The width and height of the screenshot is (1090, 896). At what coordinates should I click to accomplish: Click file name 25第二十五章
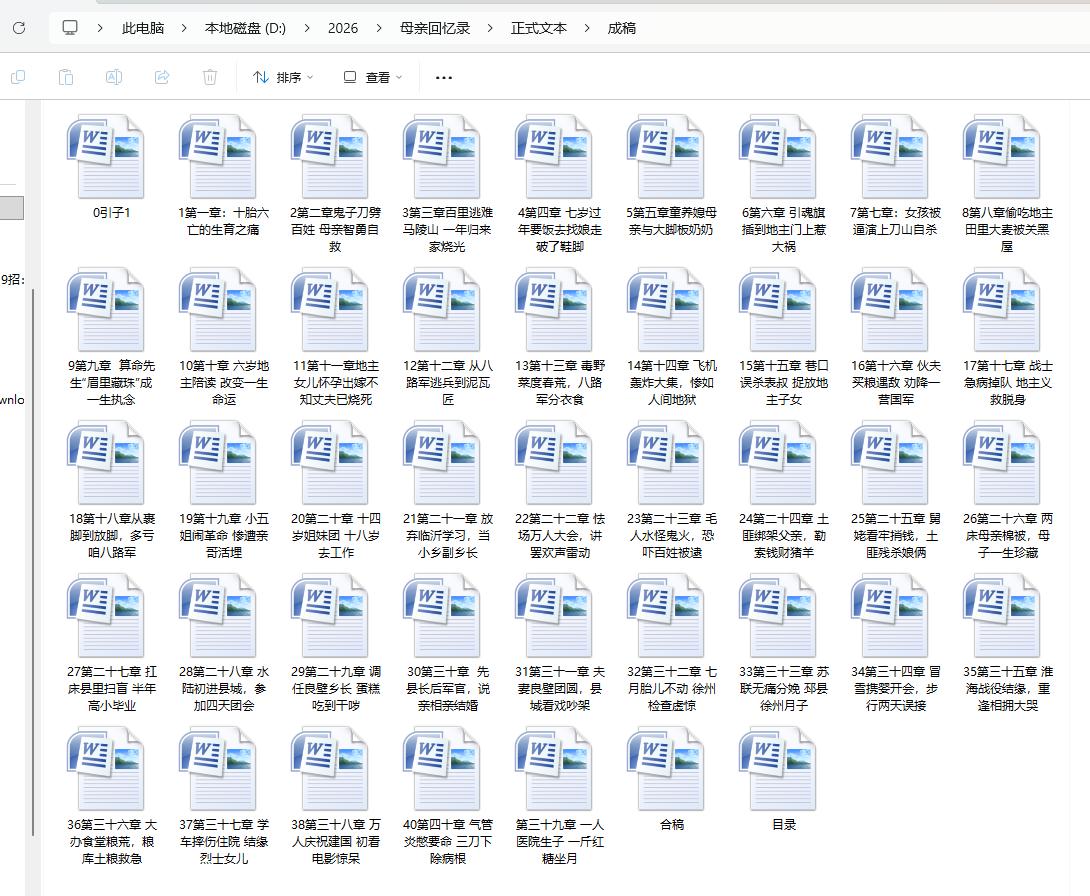coord(895,535)
